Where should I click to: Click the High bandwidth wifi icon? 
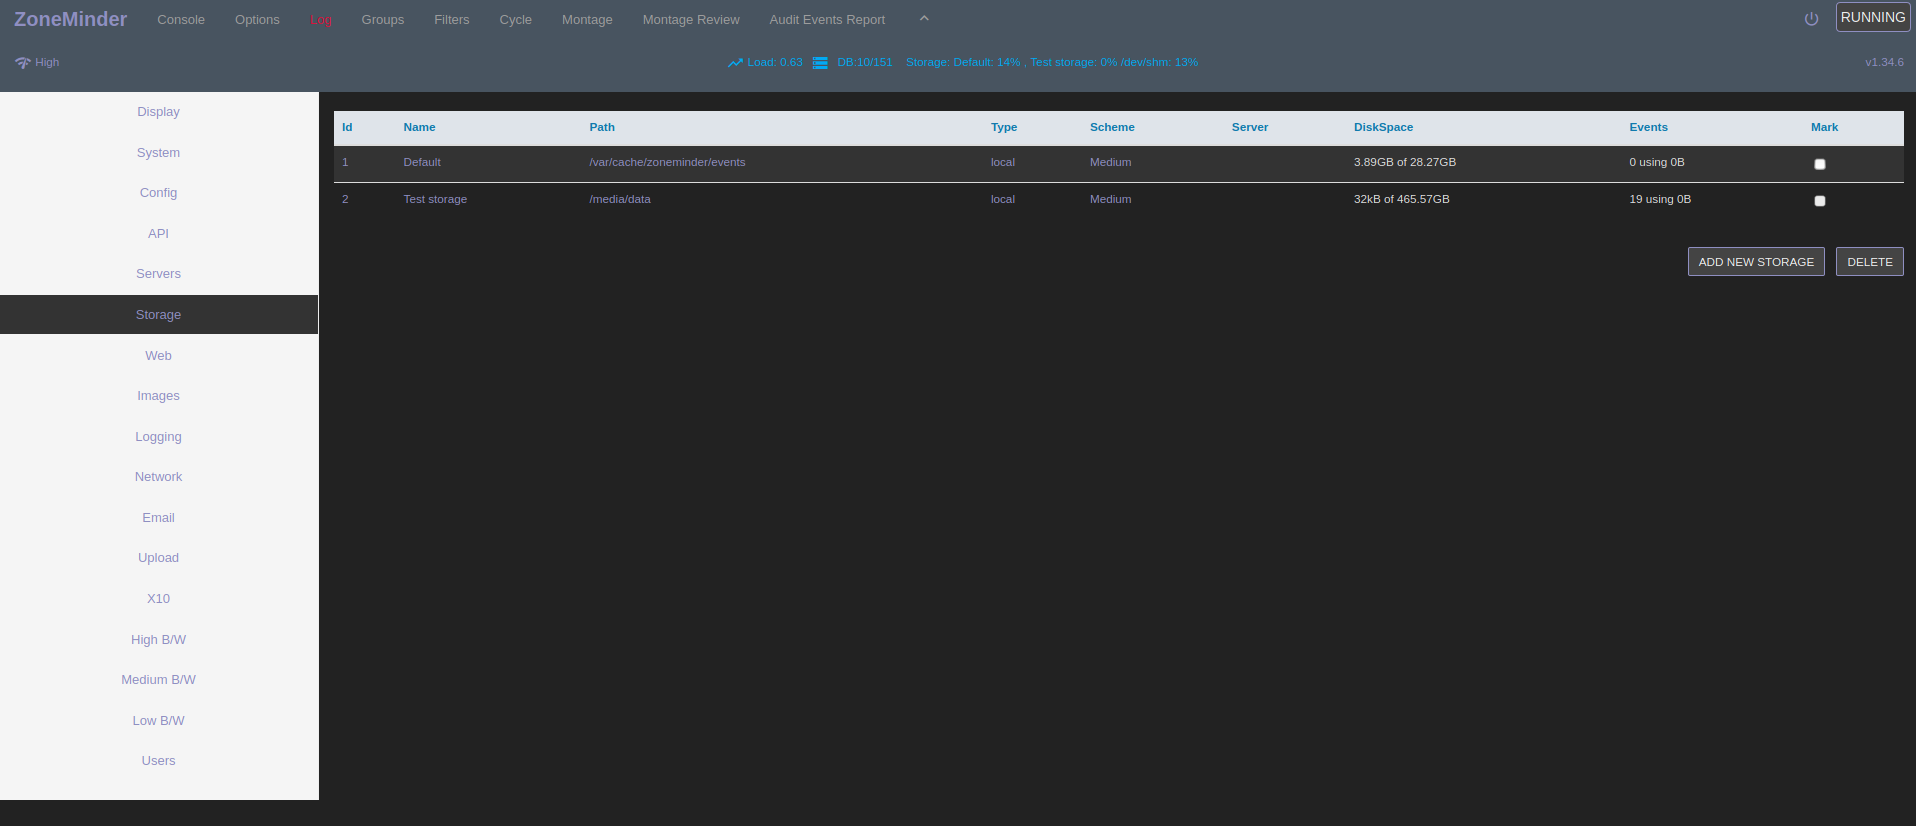click(23, 62)
